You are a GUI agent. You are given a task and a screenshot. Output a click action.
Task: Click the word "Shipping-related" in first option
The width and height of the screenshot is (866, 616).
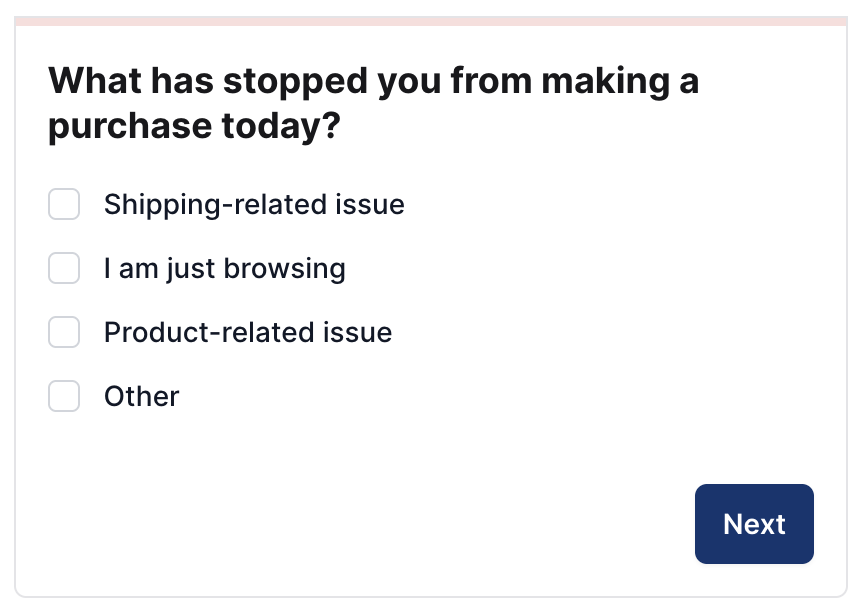(x=215, y=205)
